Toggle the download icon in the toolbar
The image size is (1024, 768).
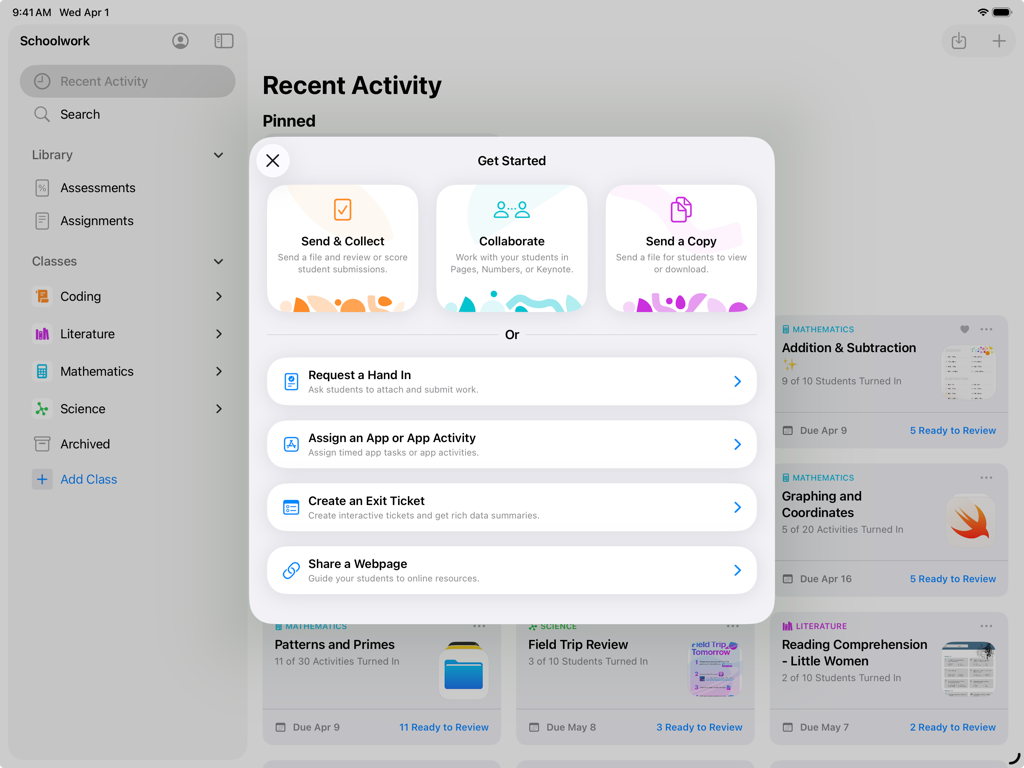[959, 41]
